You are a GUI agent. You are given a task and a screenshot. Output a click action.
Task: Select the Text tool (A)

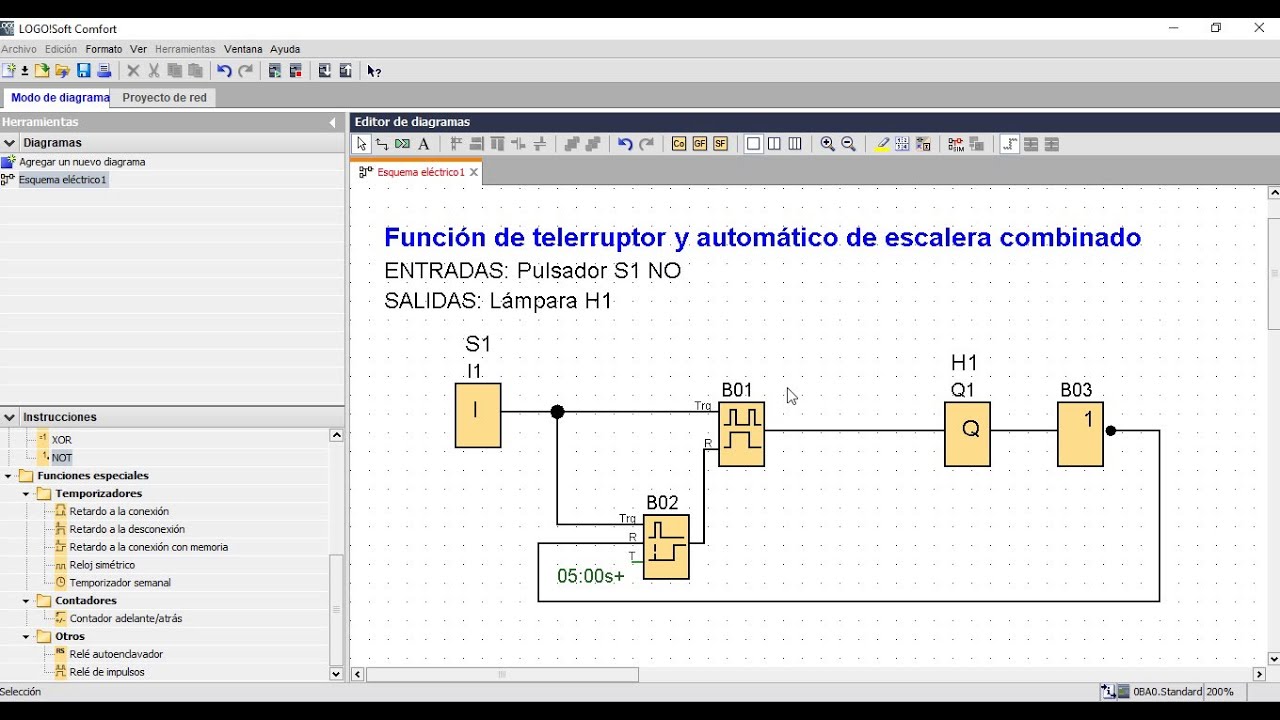[423, 144]
